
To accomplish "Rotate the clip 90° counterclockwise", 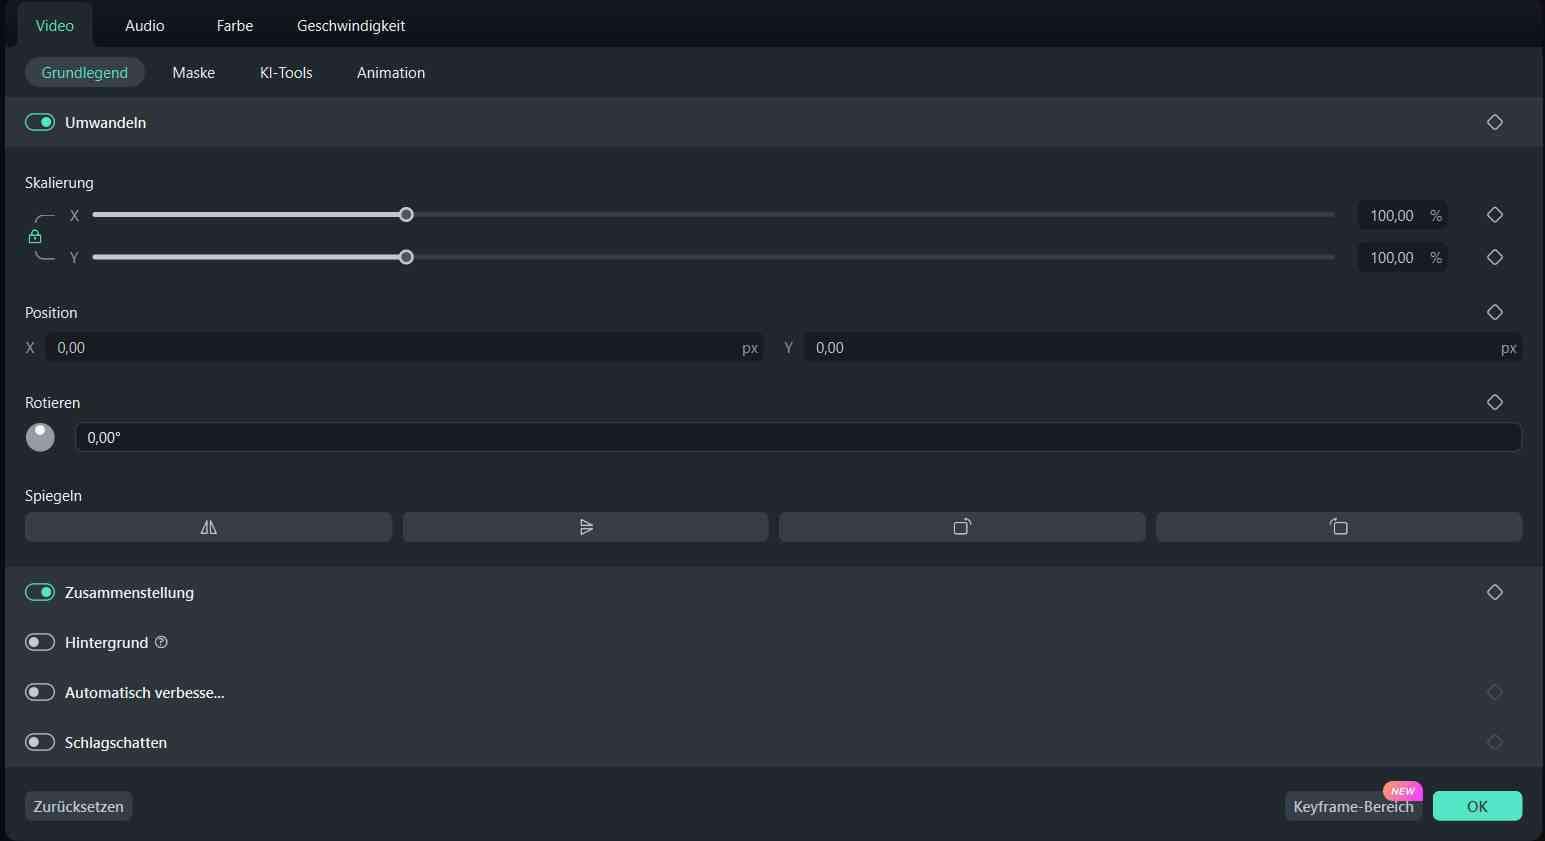I will [1339, 527].
